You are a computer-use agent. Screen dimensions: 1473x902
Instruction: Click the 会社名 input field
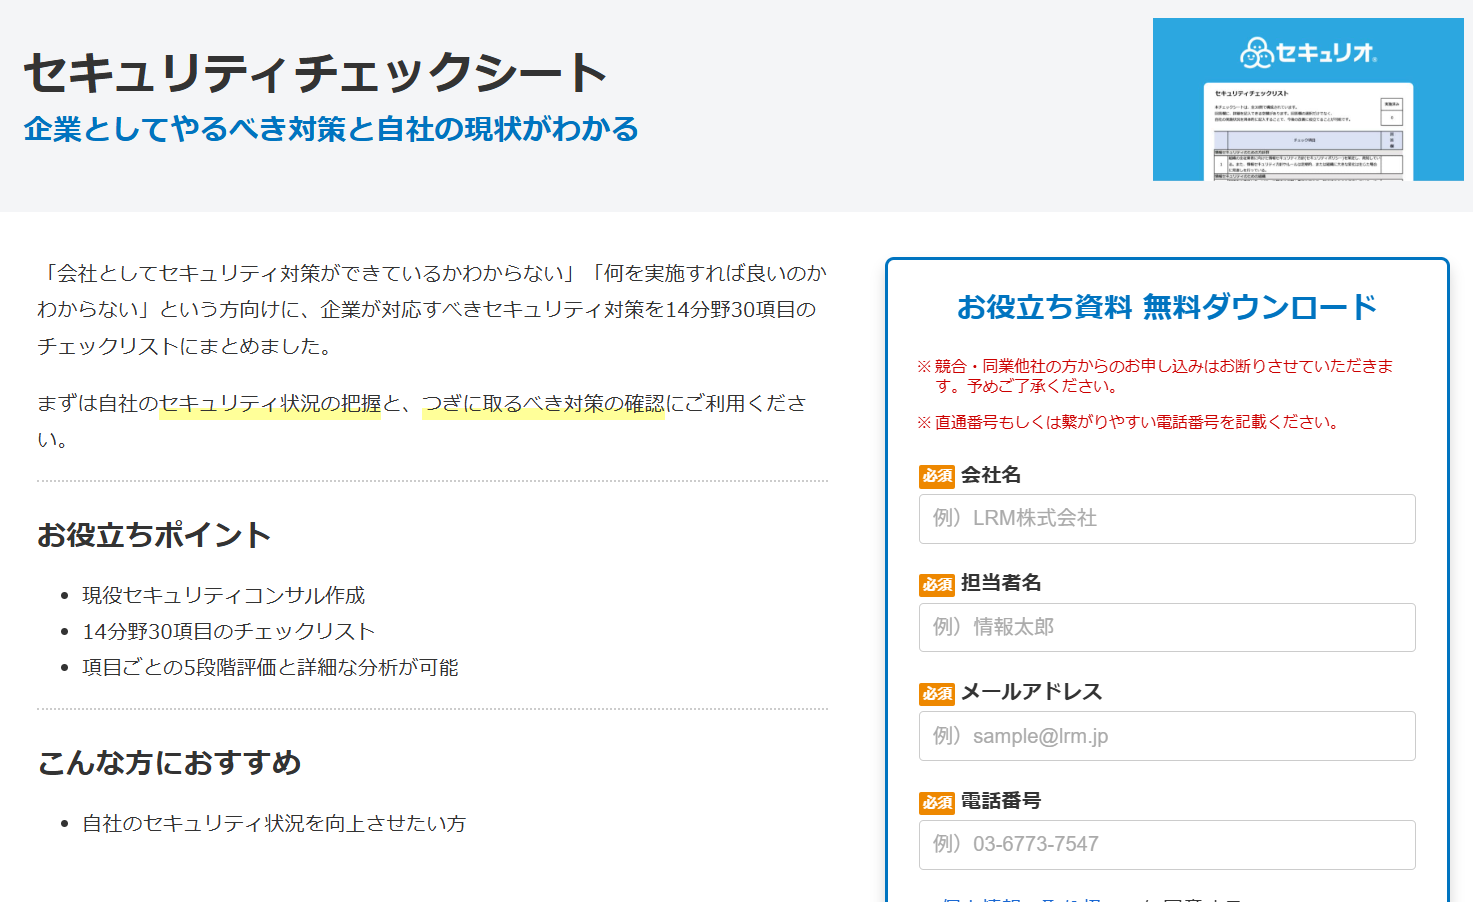point(1166,518)
